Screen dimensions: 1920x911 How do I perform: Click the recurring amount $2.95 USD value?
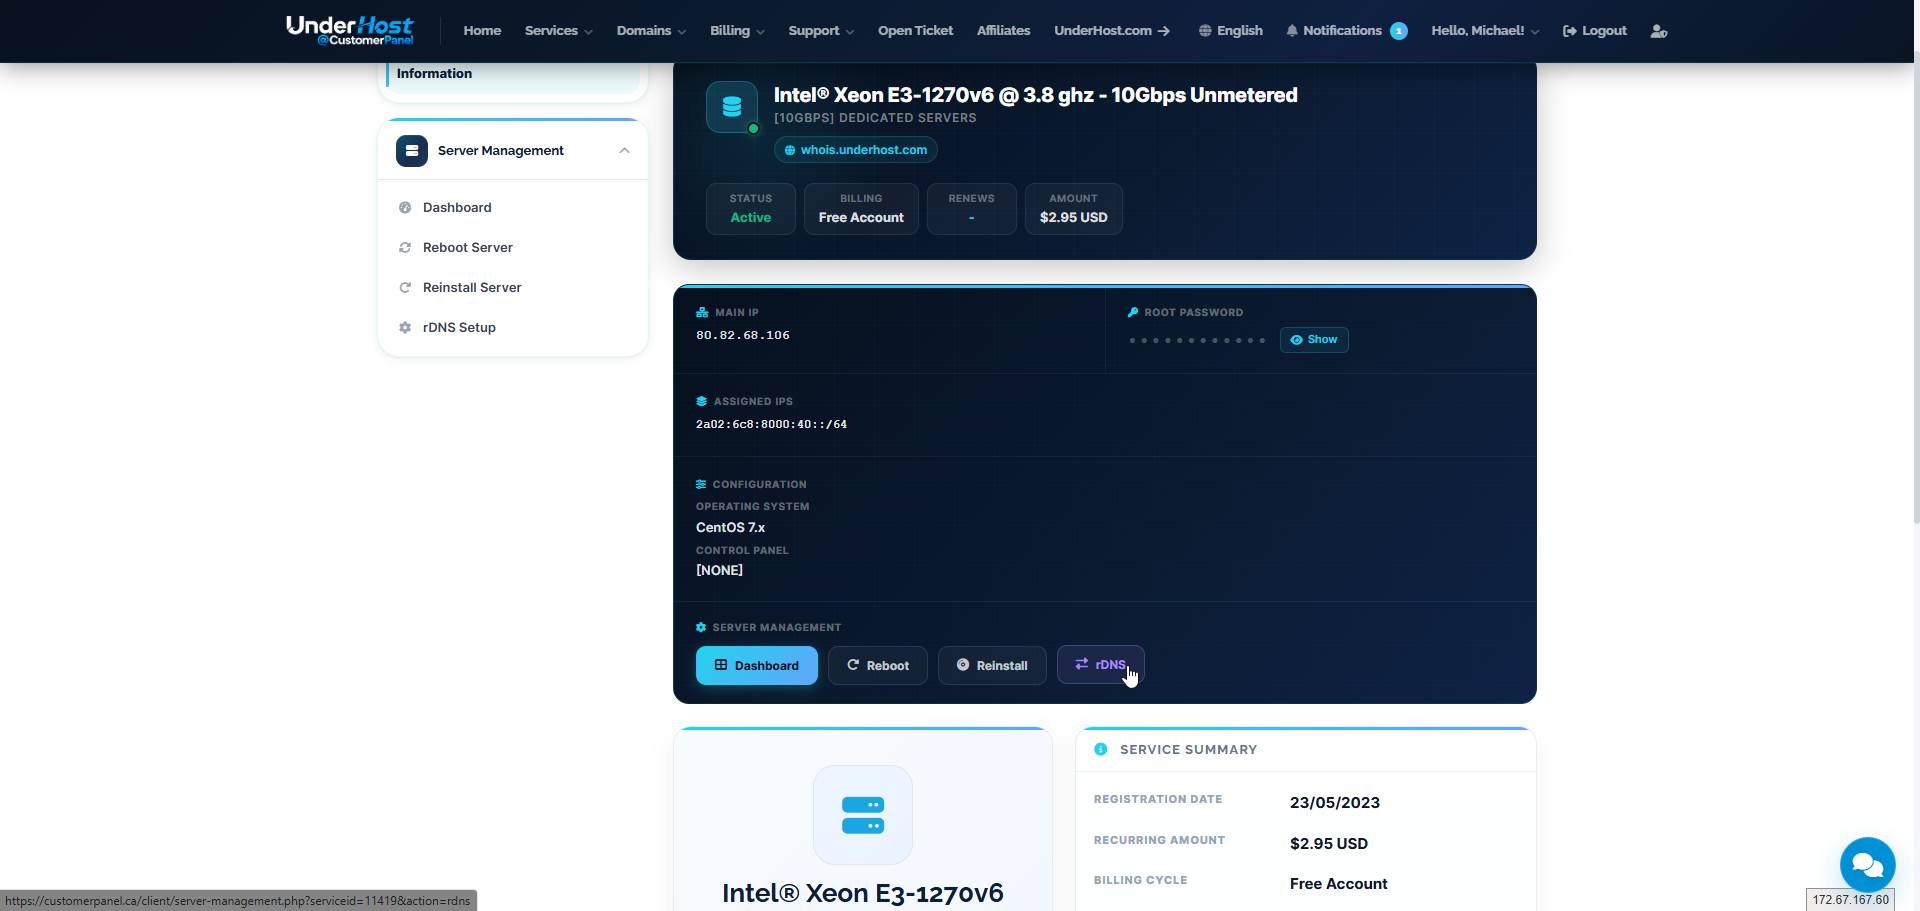click(x=1329, y=844)
